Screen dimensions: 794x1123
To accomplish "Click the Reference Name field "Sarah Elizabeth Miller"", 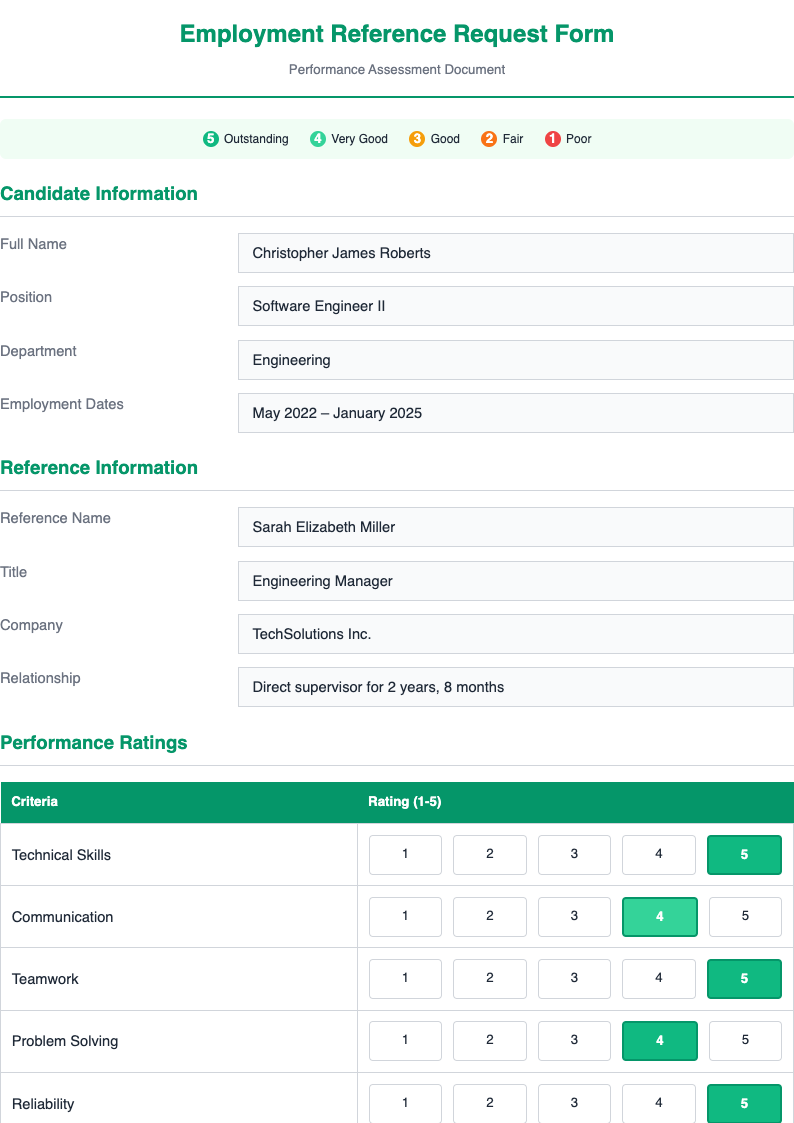I will [x=515, y=526].
